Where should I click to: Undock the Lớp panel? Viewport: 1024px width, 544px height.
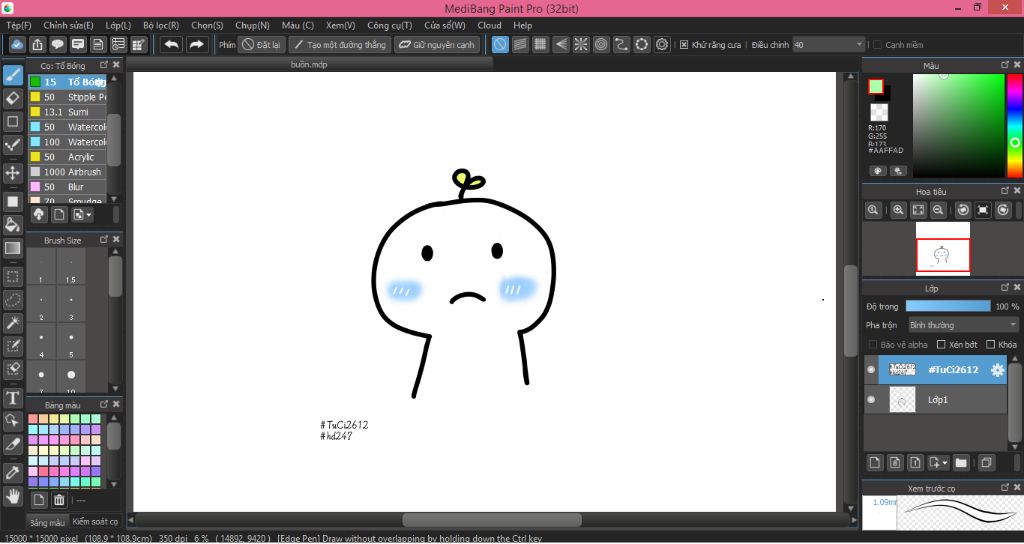click(x=1005, y=287)
